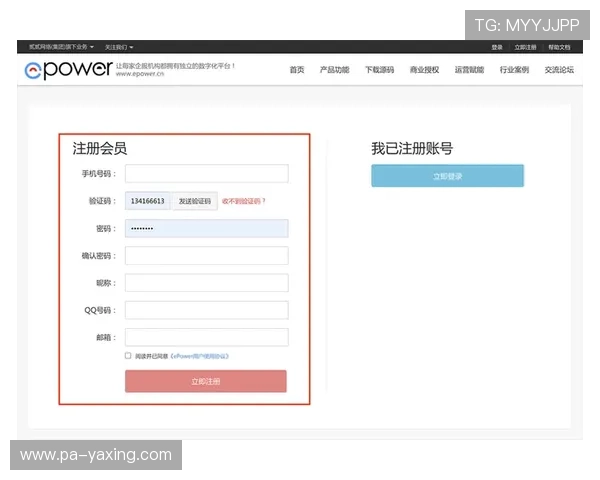Image resolution: width=600 pixels, height=480 pixels.
Task: Select 运营赋能 in navigation menu
Action: [469, 70]
